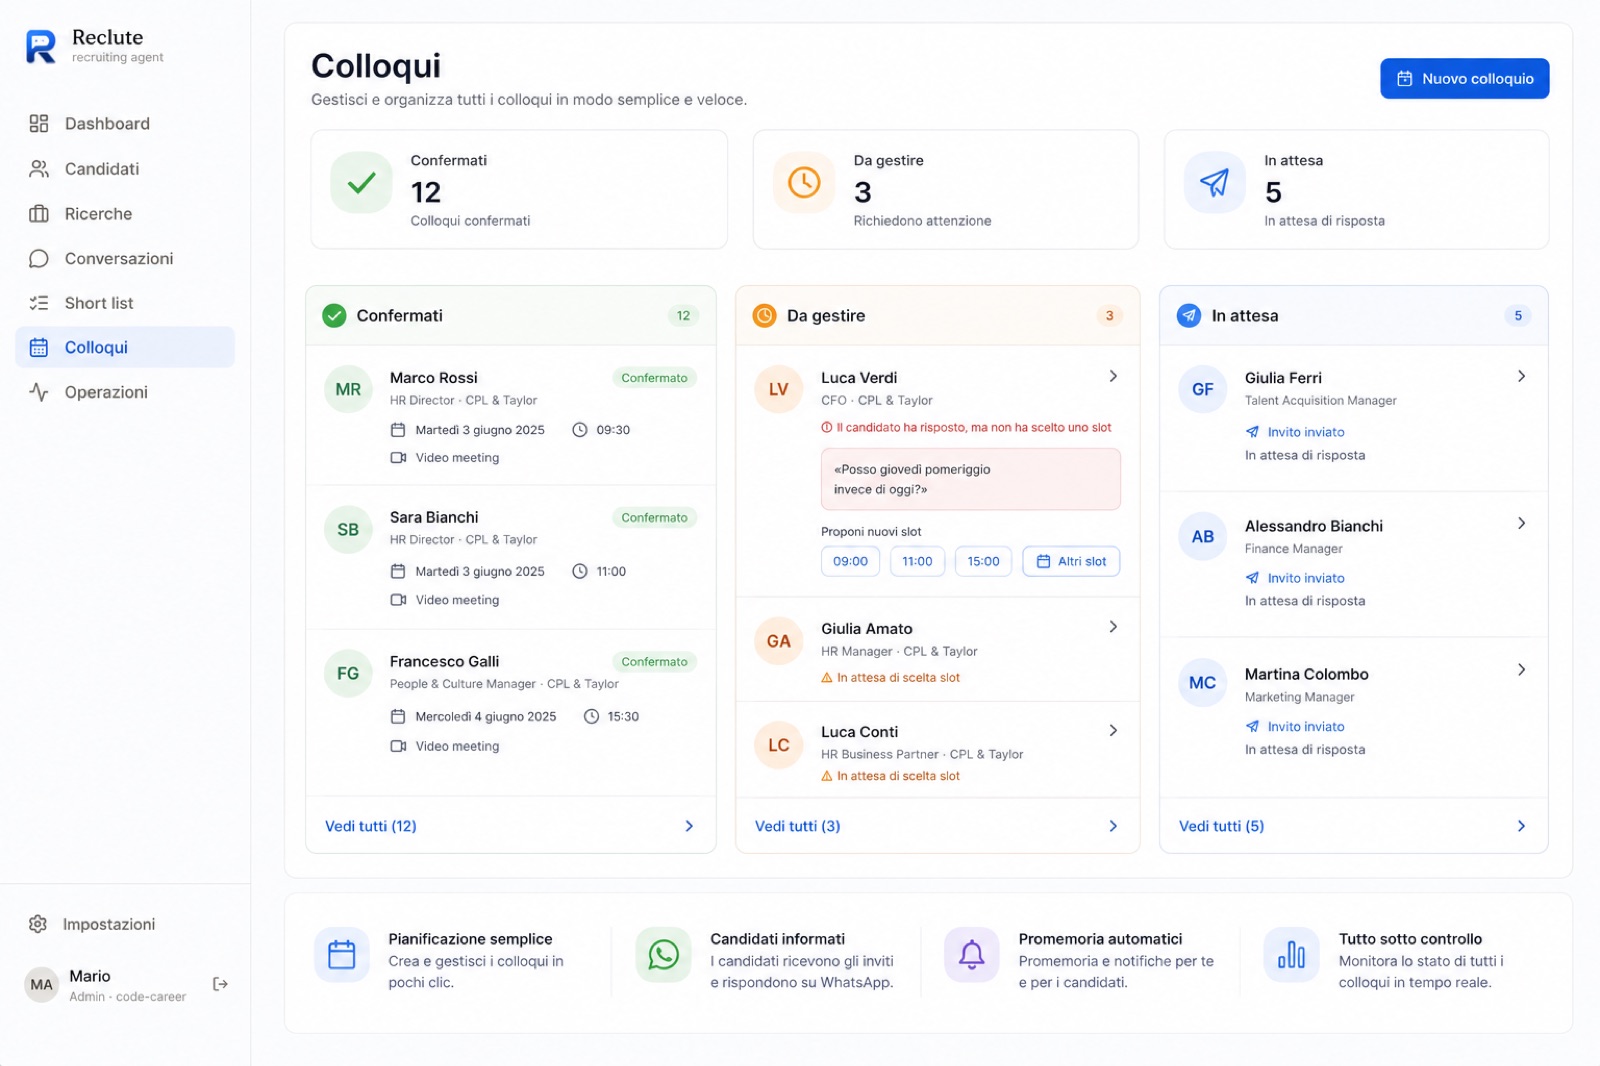Click the clock icon next to 09:30

click(579, 430)
